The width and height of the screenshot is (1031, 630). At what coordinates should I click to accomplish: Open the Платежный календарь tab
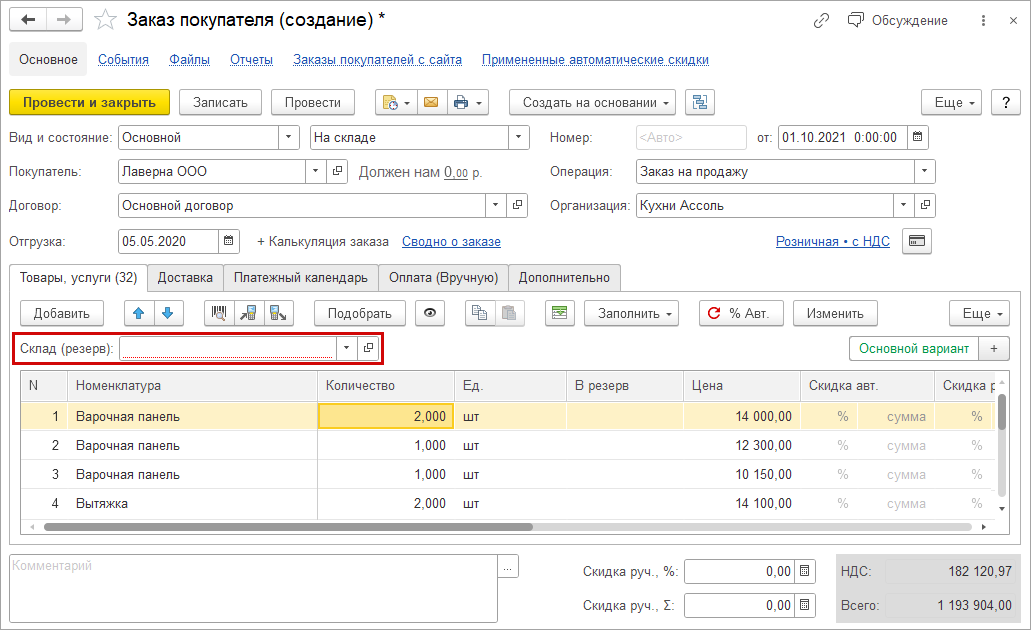299,277
